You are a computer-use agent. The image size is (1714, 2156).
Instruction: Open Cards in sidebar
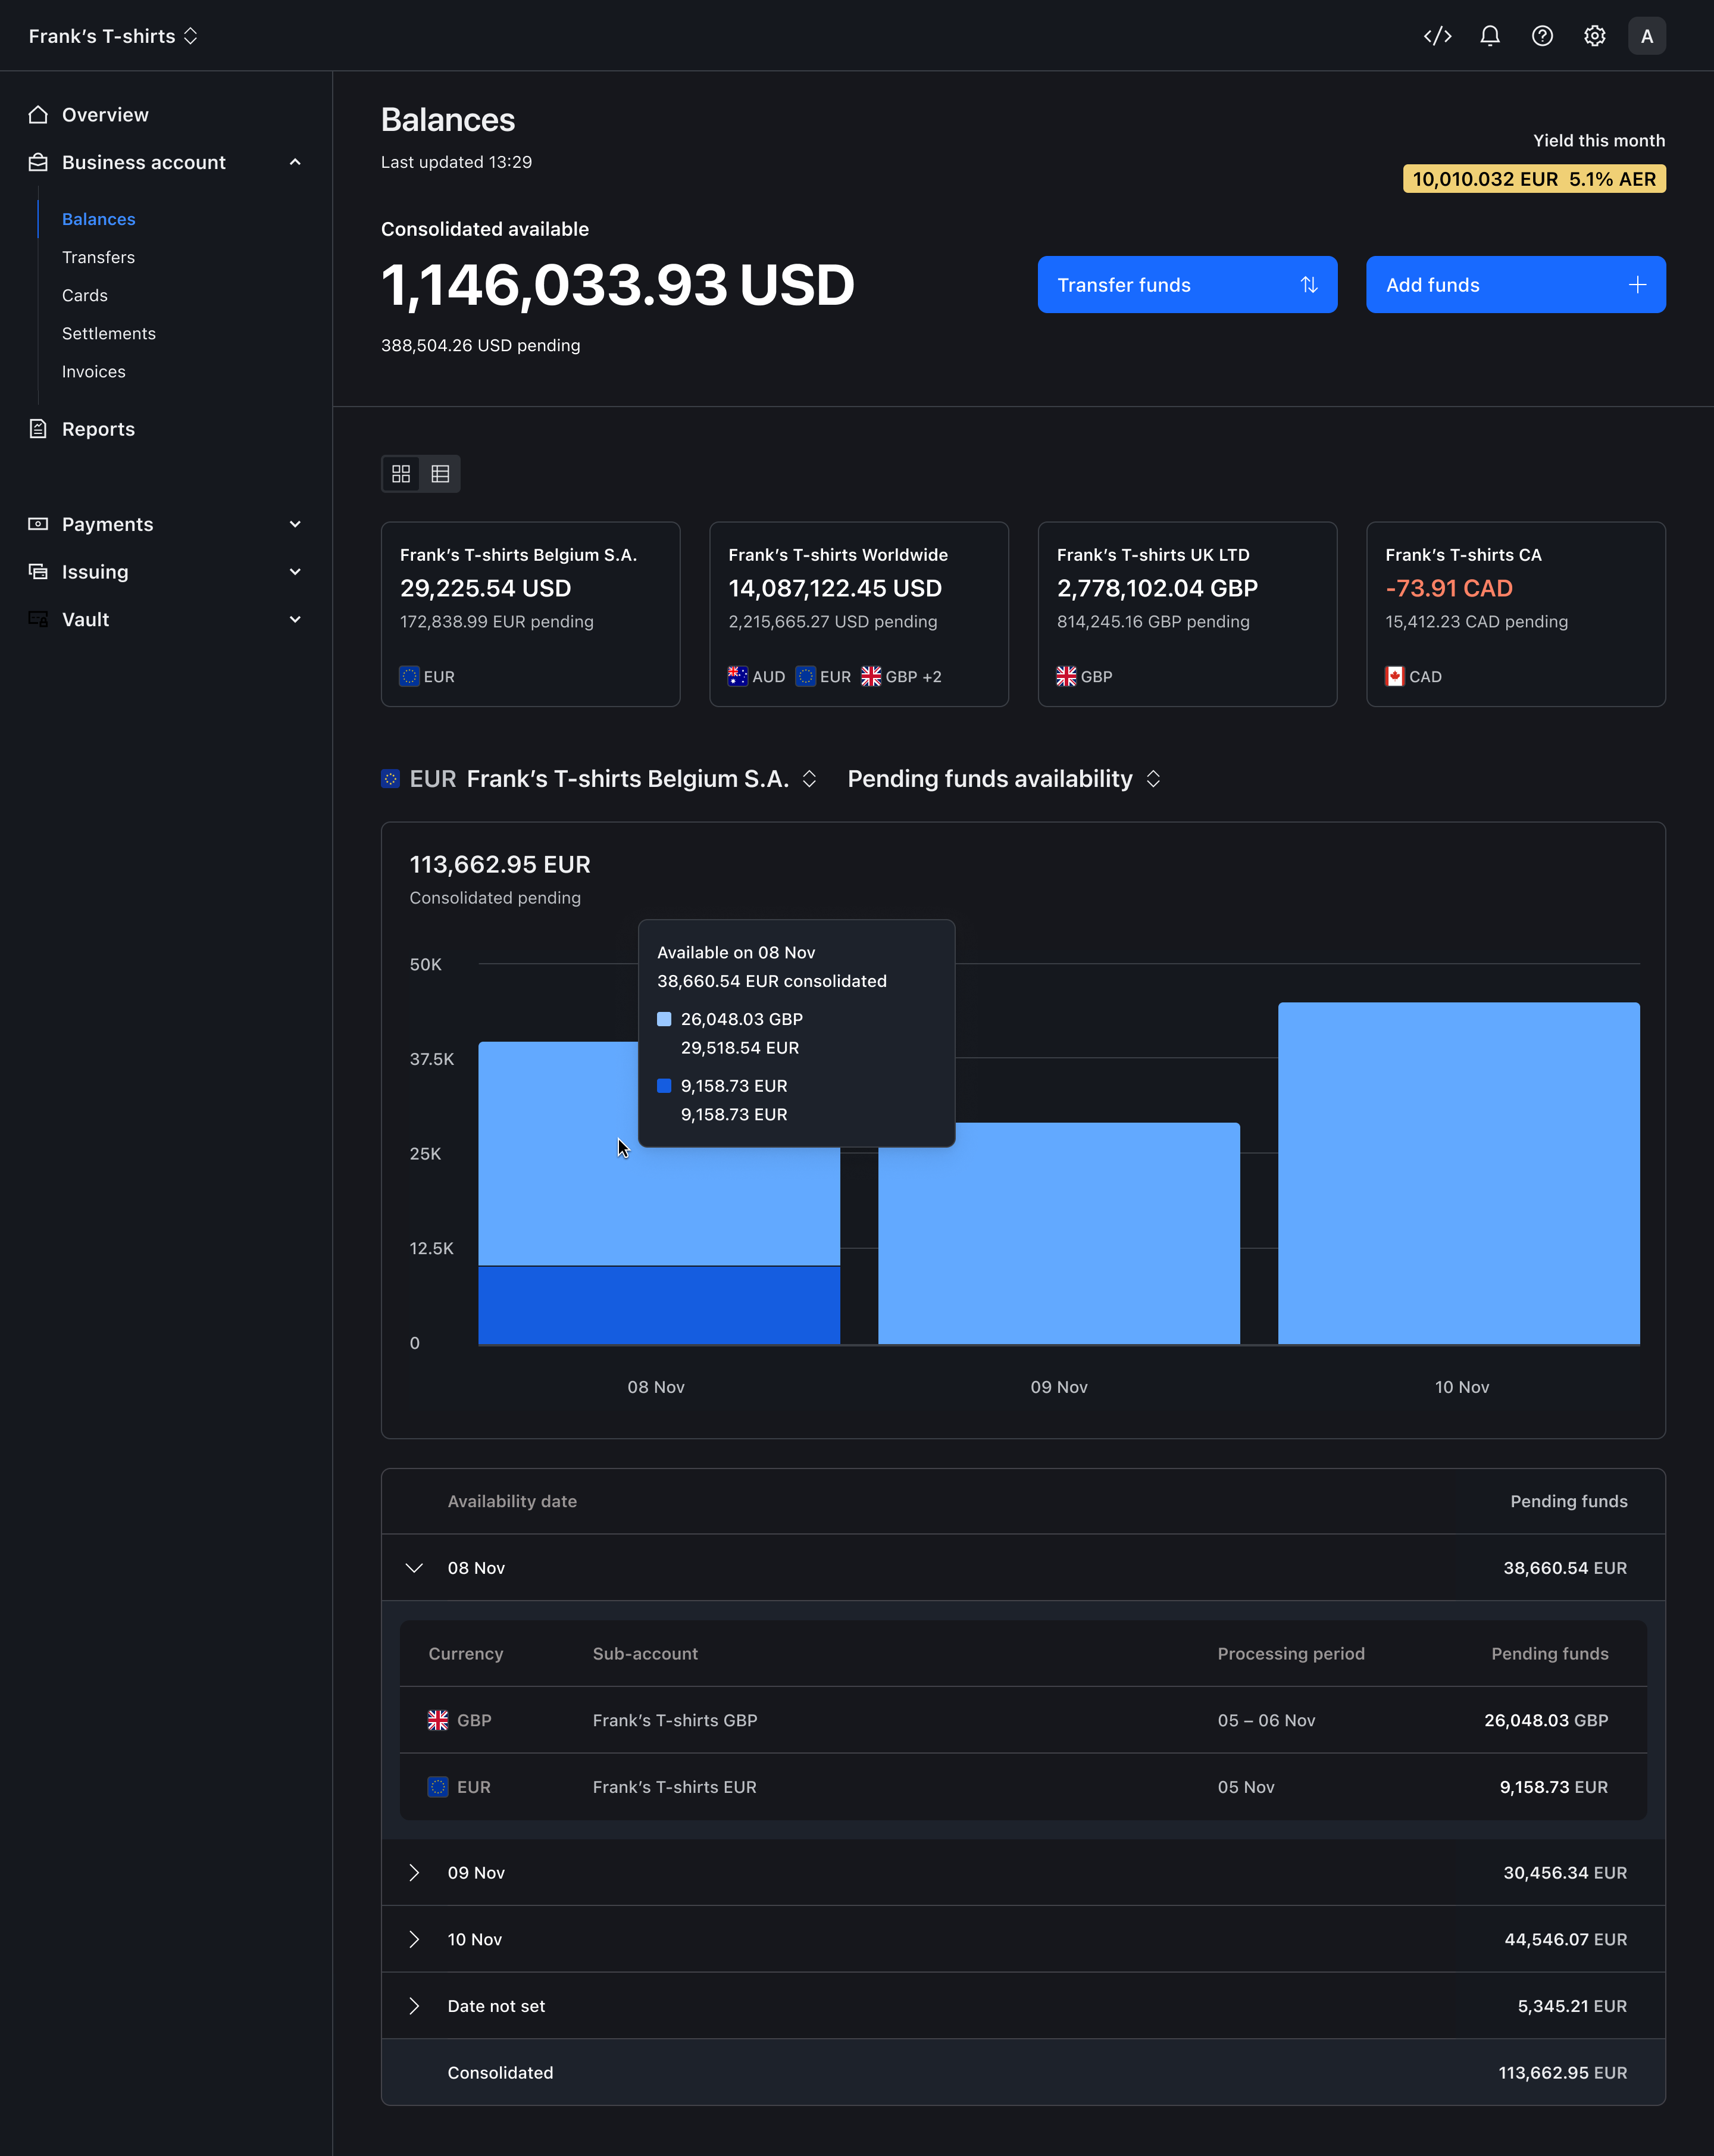coord(85,295)
